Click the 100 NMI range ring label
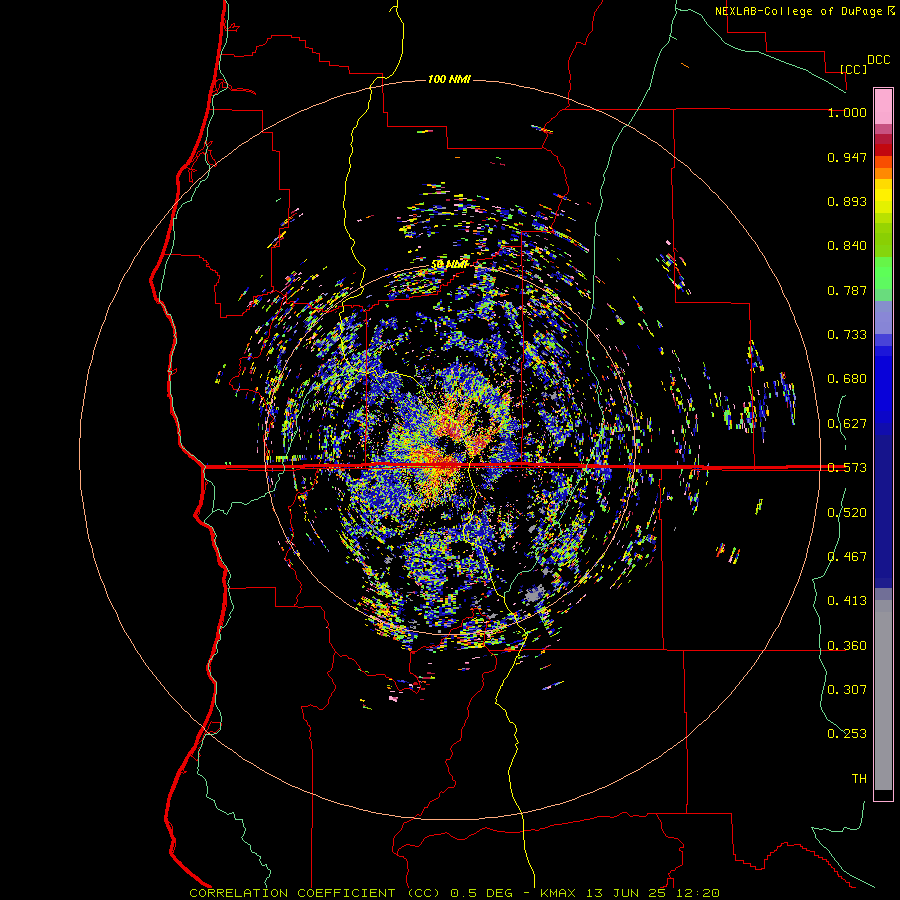Screen dimensions: 900x900 click(449, 79)
